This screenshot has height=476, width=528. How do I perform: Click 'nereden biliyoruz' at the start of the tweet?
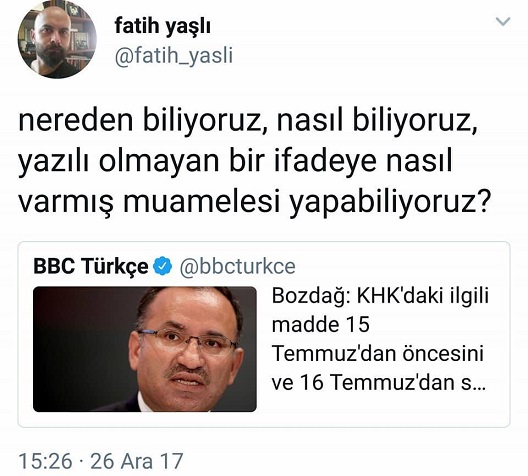point(140,121)
